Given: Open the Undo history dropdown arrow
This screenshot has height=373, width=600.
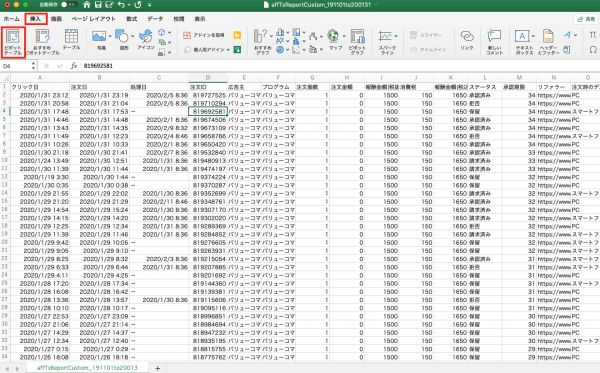Looking at the screenshot, I should (129, 5).
